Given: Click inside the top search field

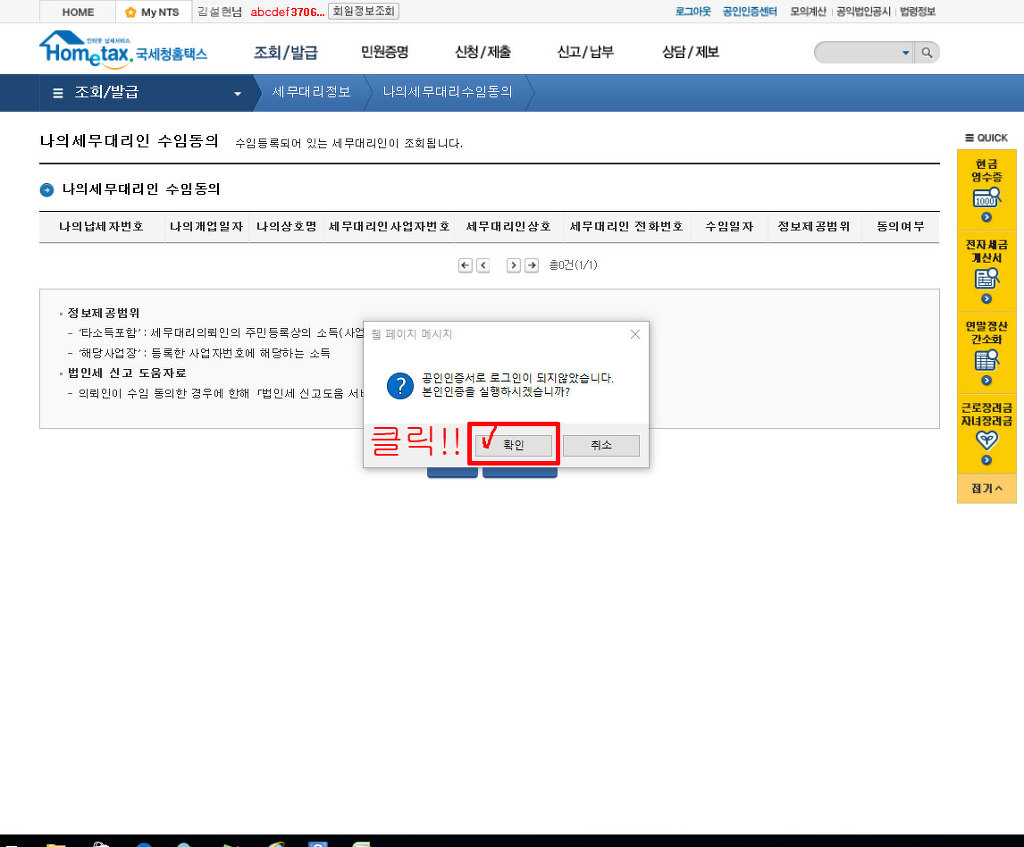Looking at the screenshot, I should 859,52.
